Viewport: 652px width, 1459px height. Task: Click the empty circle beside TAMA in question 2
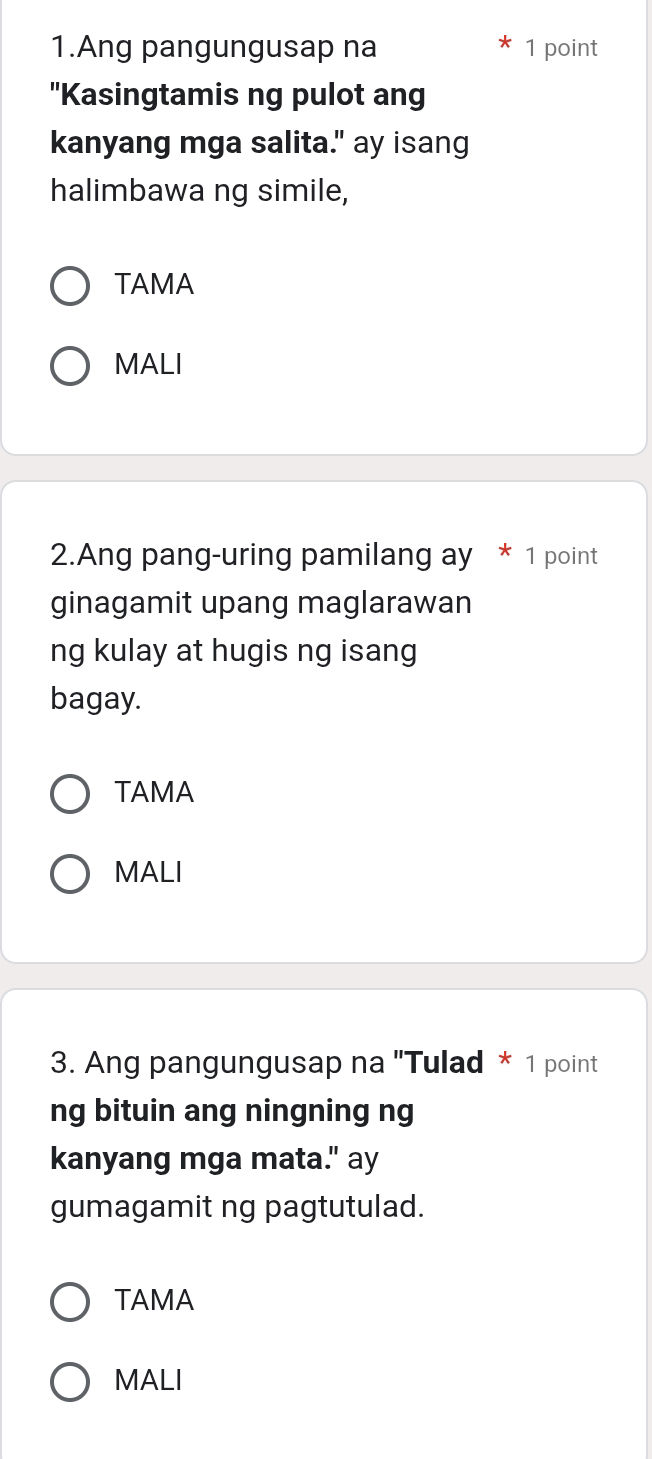tap(70, 794)
